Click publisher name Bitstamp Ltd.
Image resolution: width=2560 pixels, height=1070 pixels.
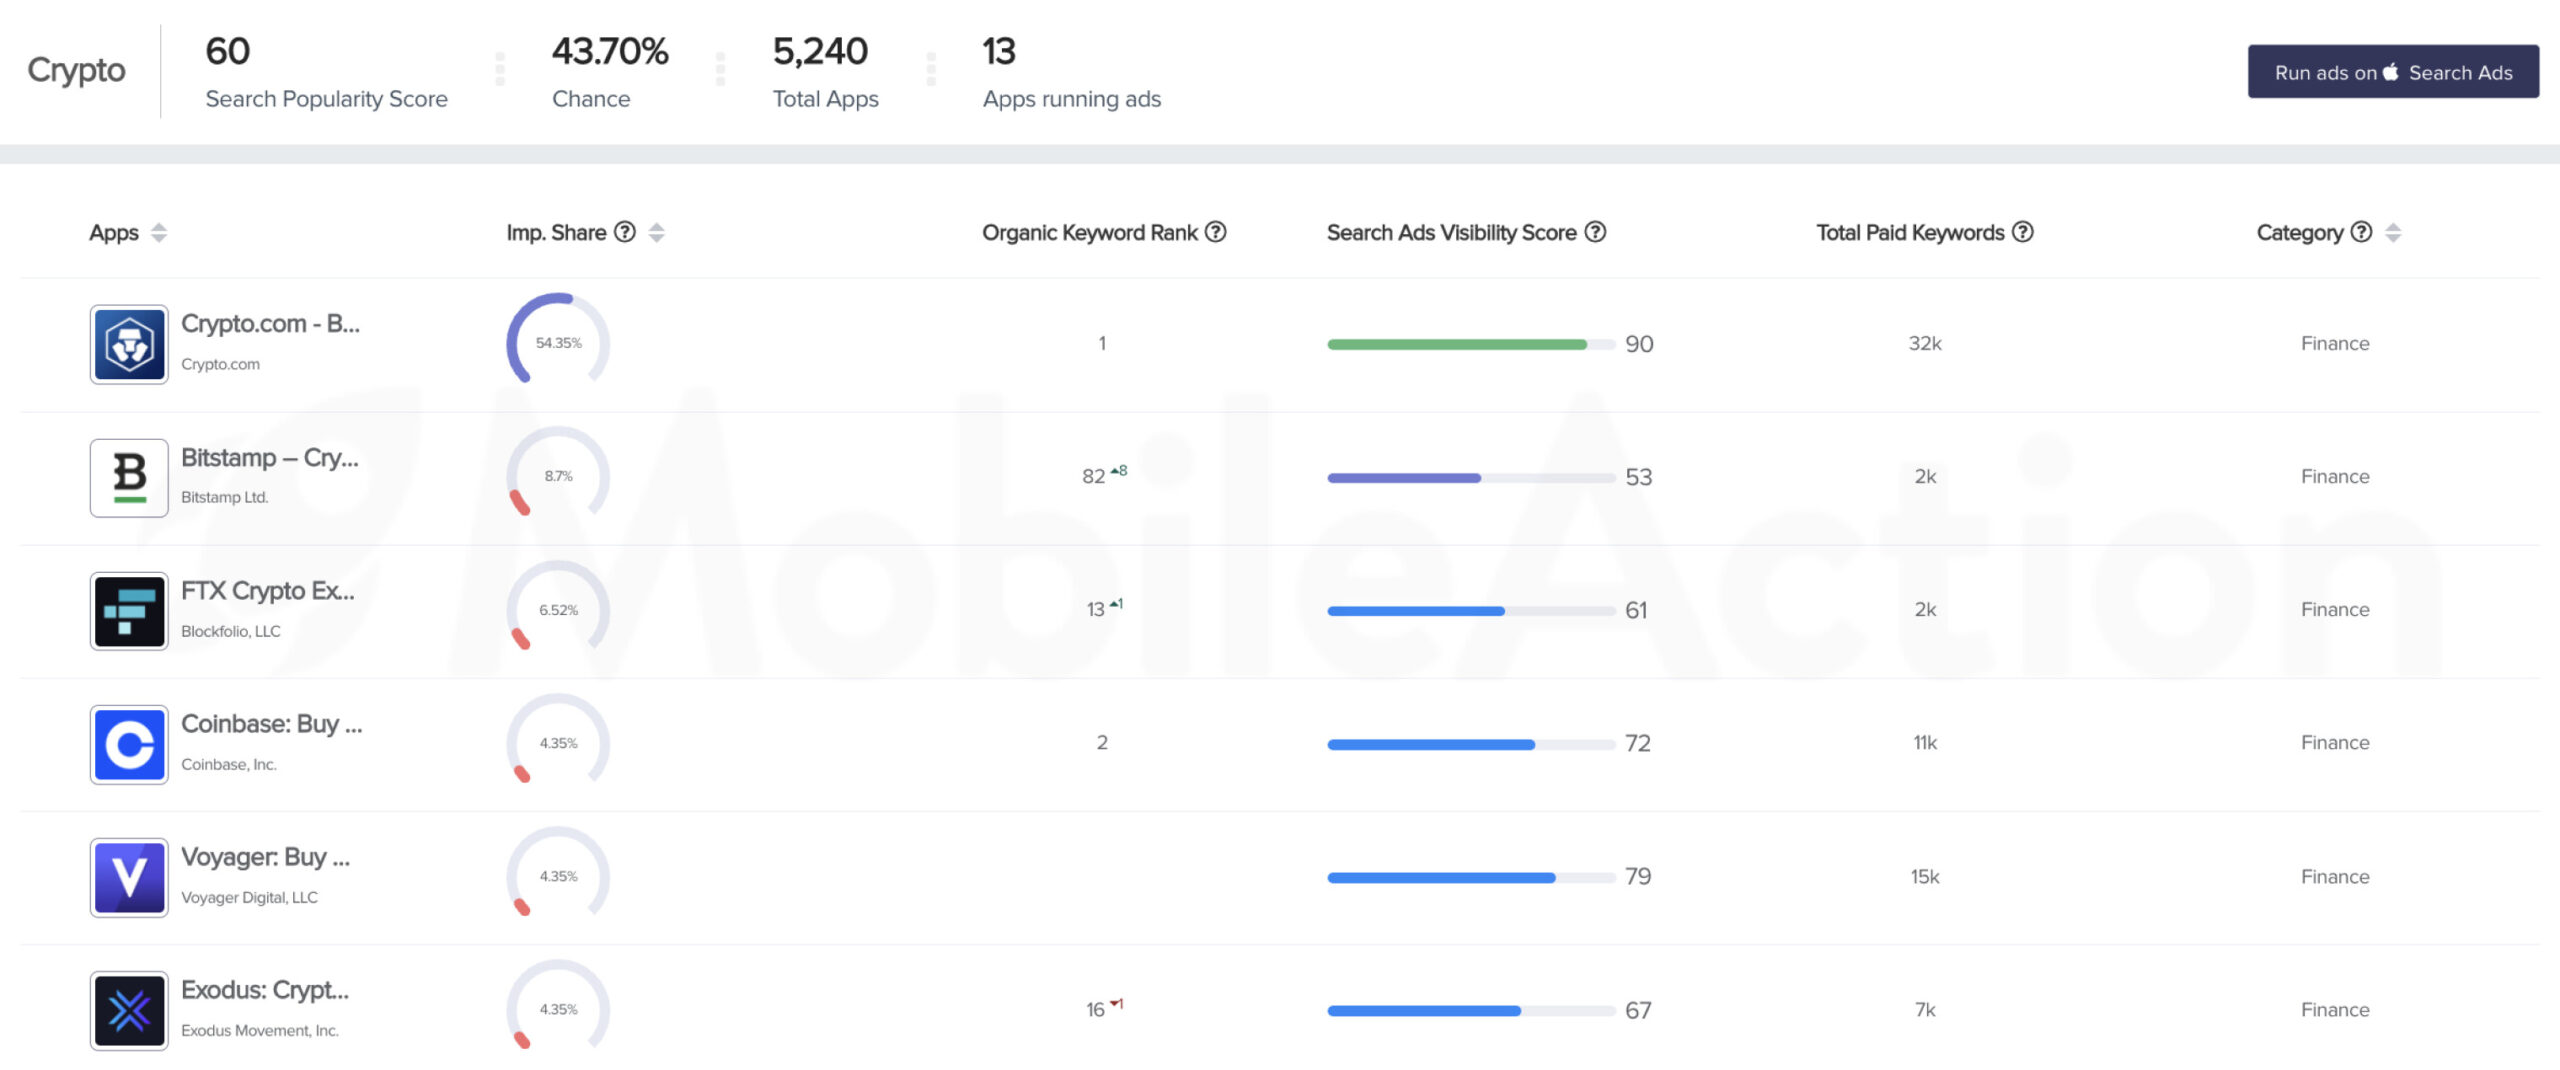click(x=225, y=498)
